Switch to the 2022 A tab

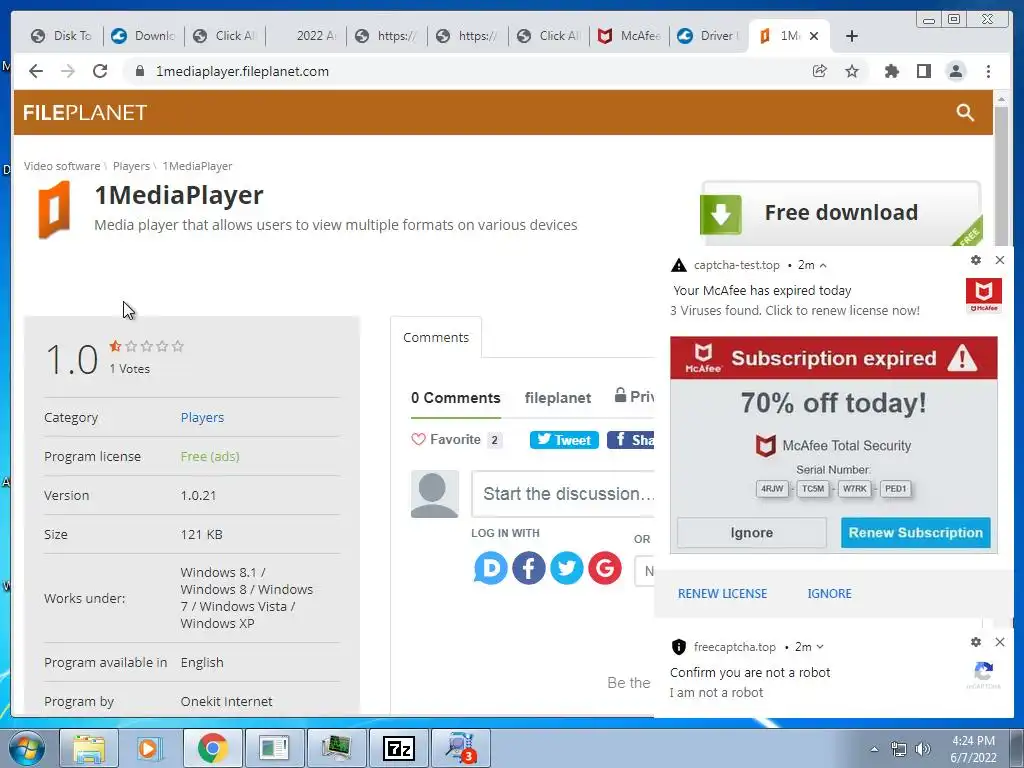[306, 36]
